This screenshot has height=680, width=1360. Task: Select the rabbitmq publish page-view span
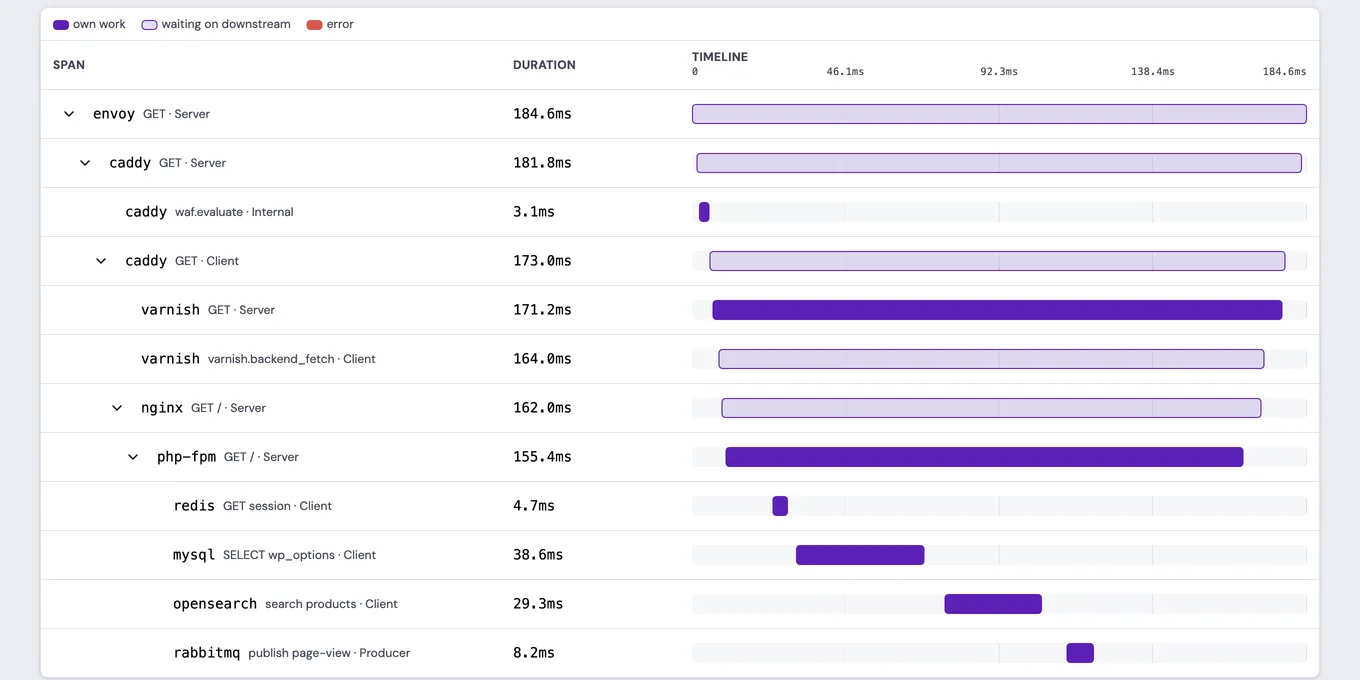click(x=292, y=653)
